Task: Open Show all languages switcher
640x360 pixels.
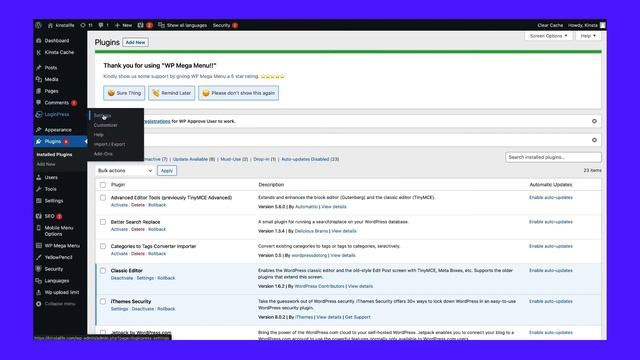Action: pyautogui.click(x=182, y=25)
